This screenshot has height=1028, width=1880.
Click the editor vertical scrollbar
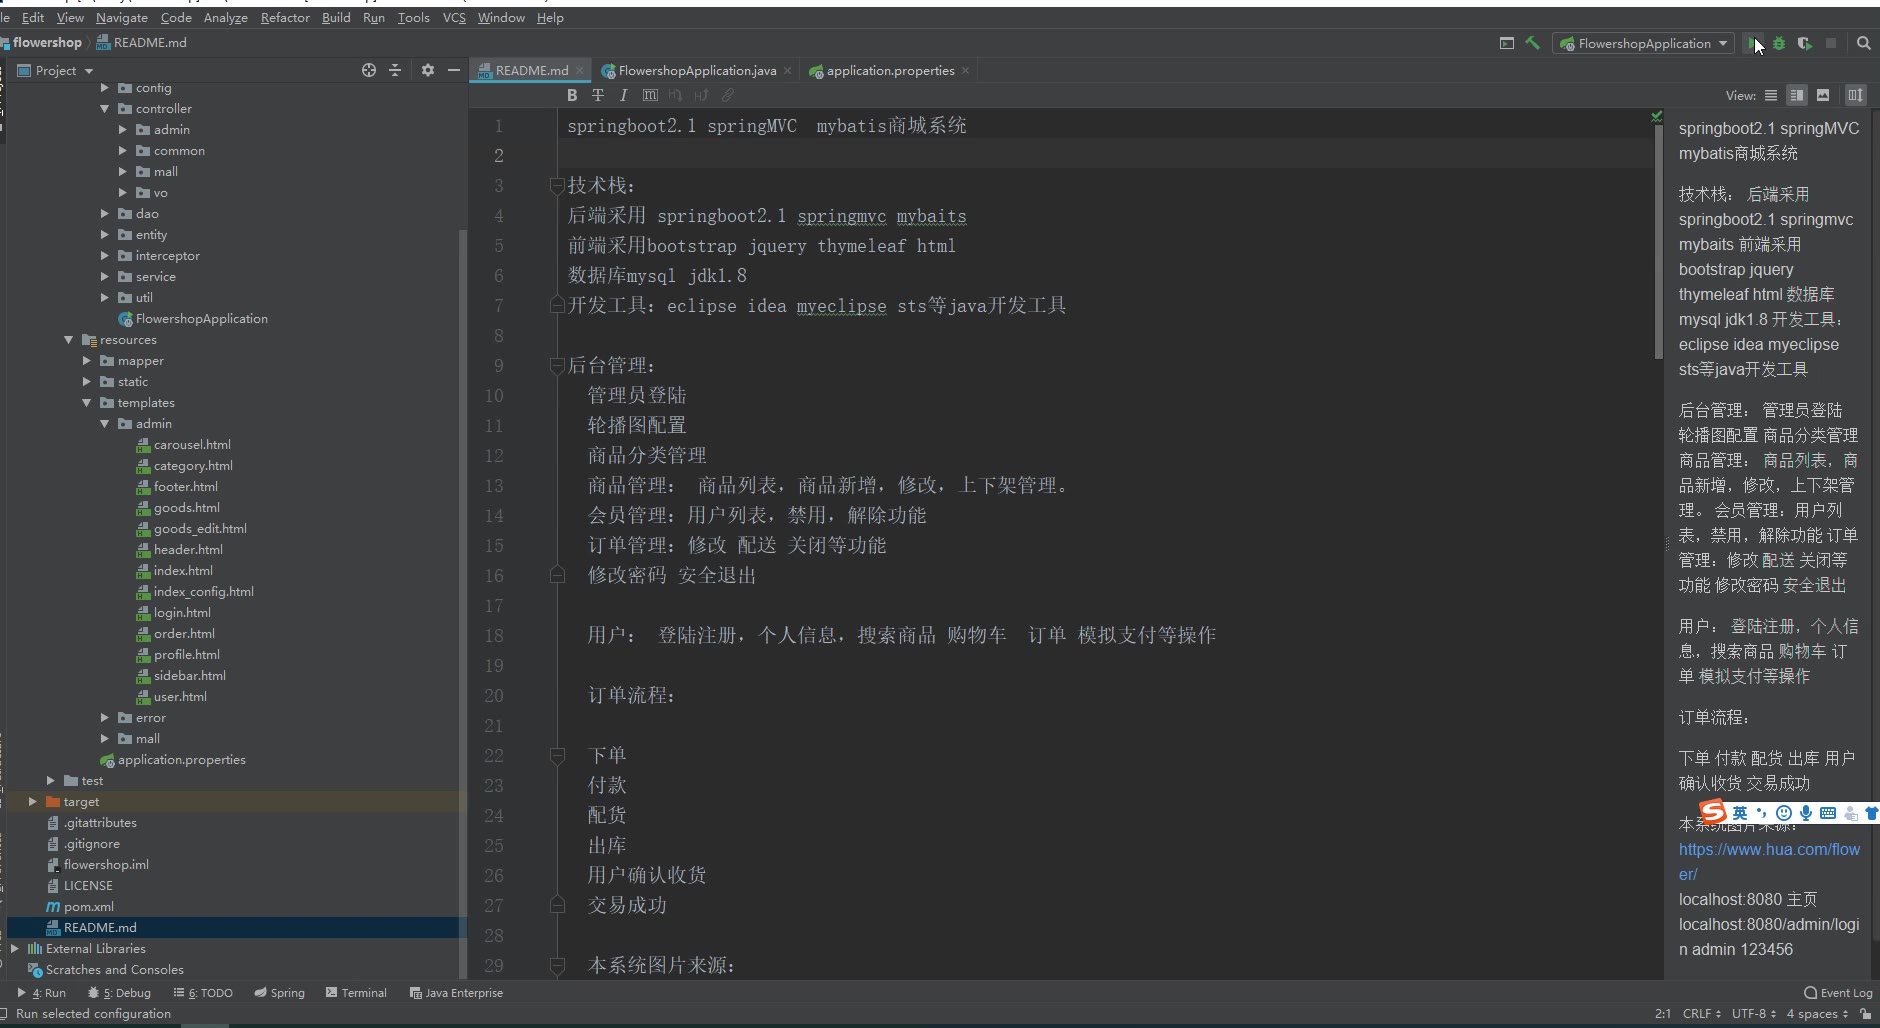pos(1658,240)
